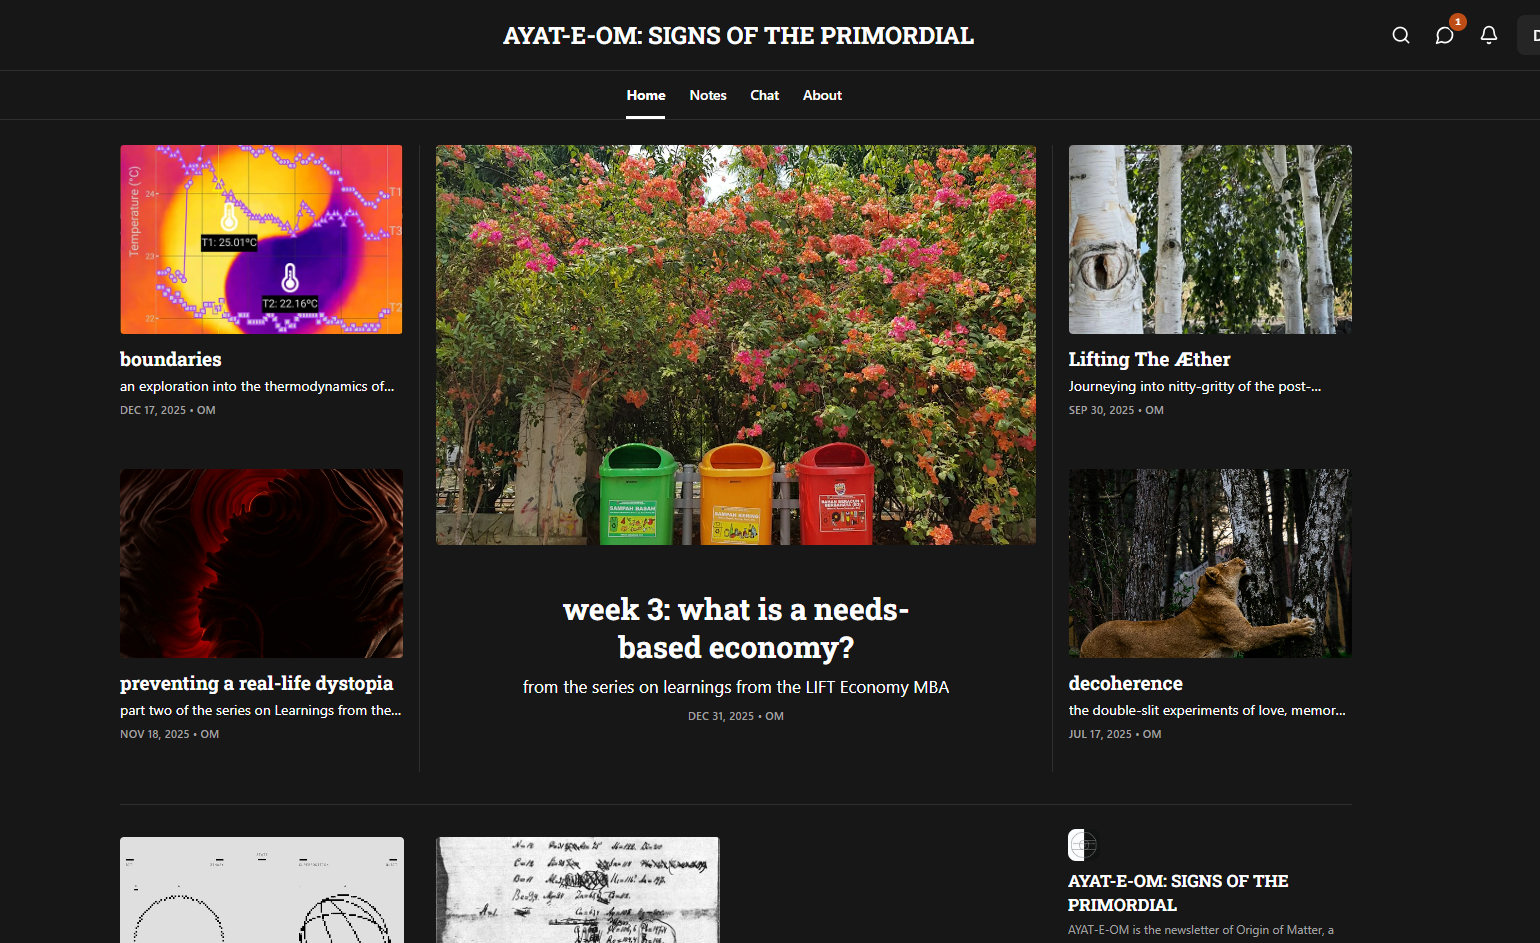Open the handwritten manuscript post thumbnail

pos(578,890)
